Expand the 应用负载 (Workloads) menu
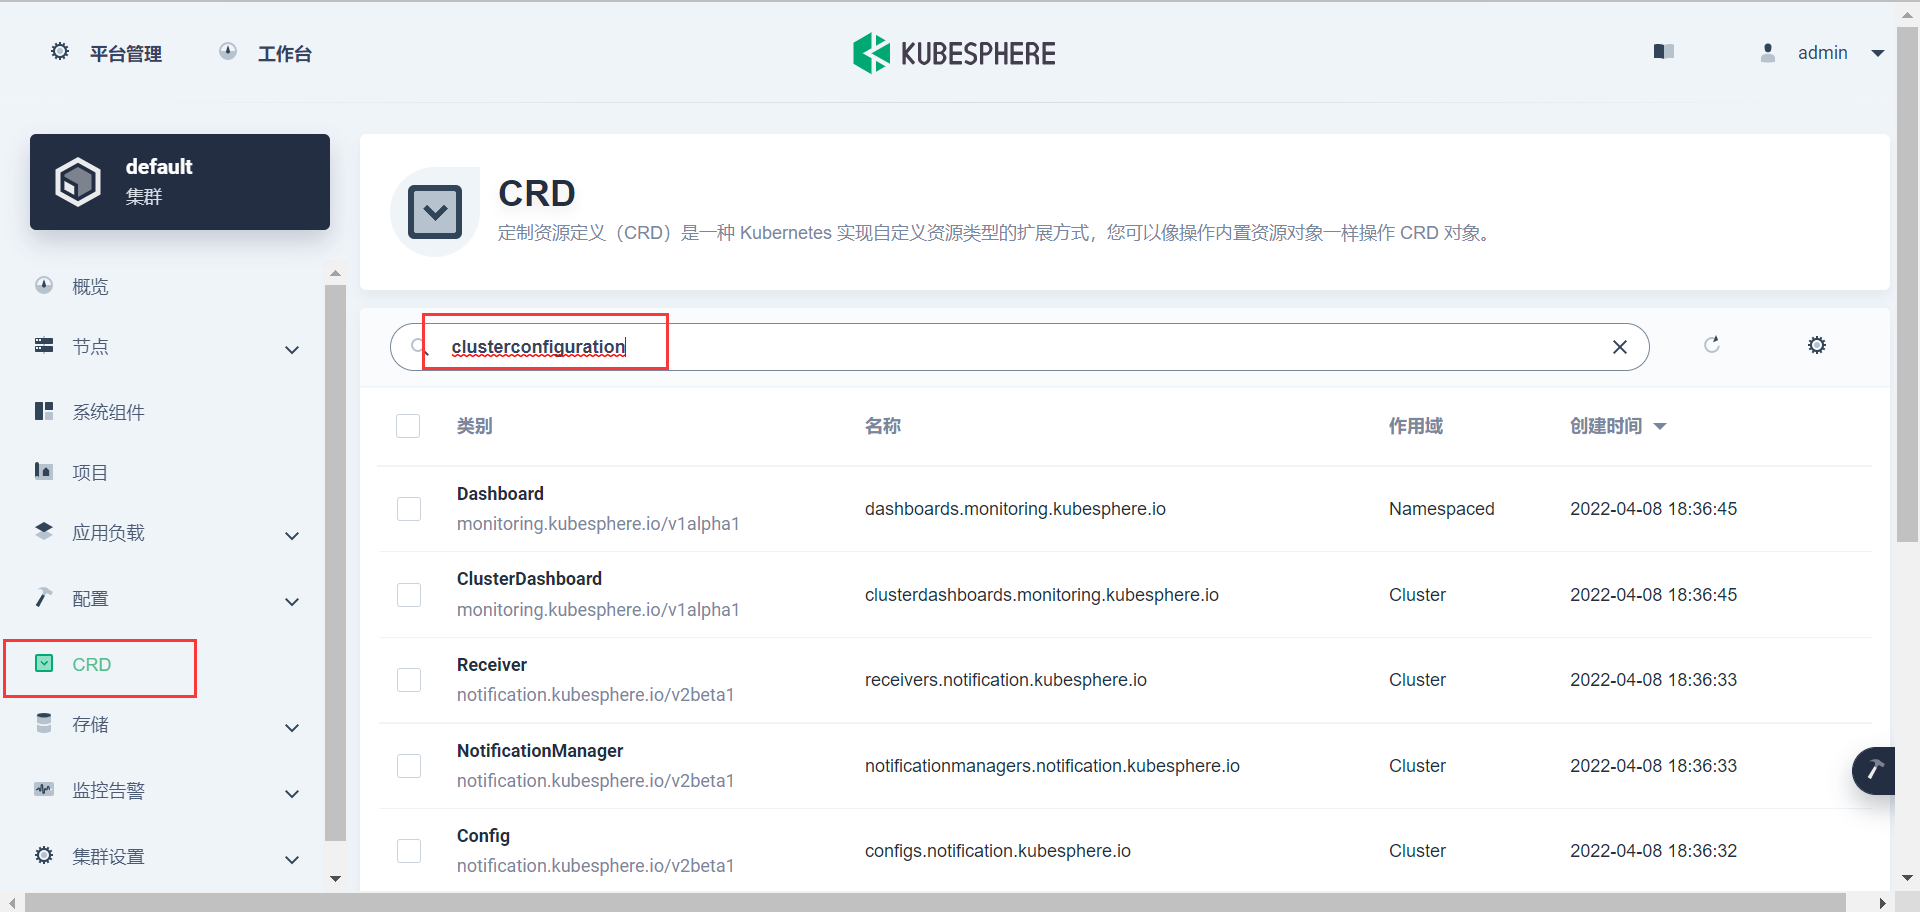 pyautogui.click(x=109, y=532)
